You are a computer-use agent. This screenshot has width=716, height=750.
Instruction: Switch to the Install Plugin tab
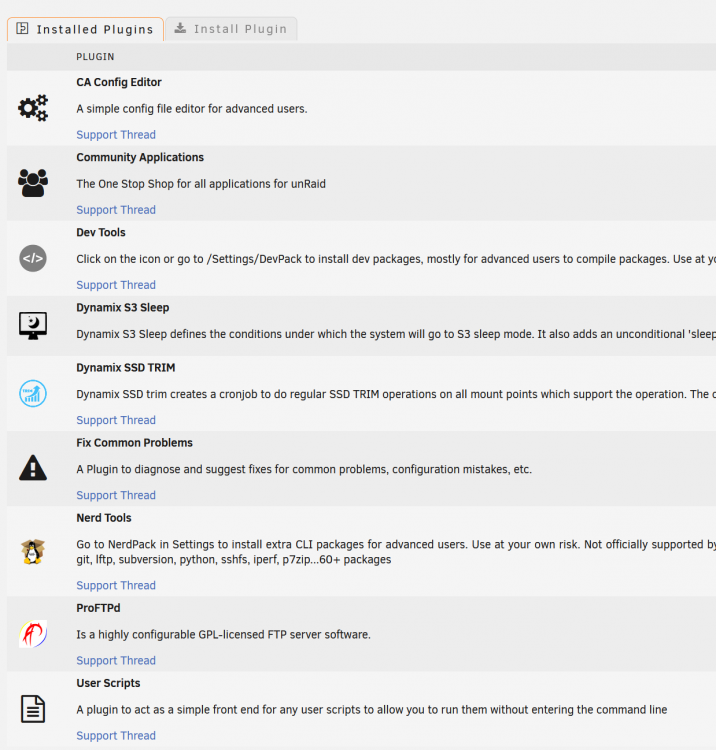pos(231,29)
